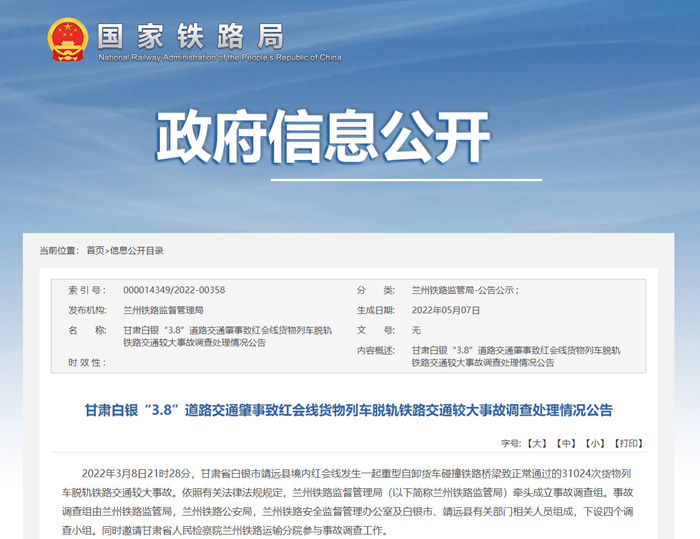Click the 发布机构 value 兰州铁路监督管理局
700x539 pixels.
point(163,310)
